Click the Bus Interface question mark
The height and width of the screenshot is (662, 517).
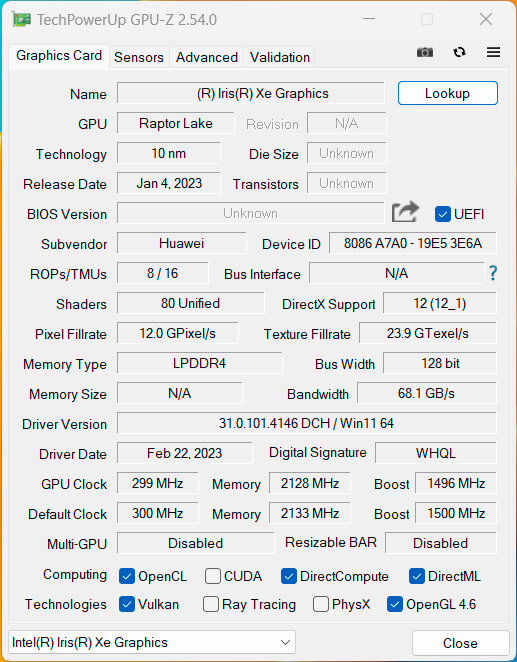[493, 273]
